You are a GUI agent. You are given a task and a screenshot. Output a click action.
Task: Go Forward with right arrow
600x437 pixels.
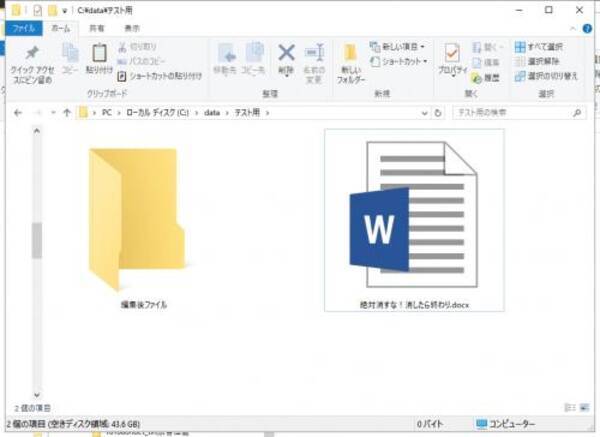pos(38,113)
